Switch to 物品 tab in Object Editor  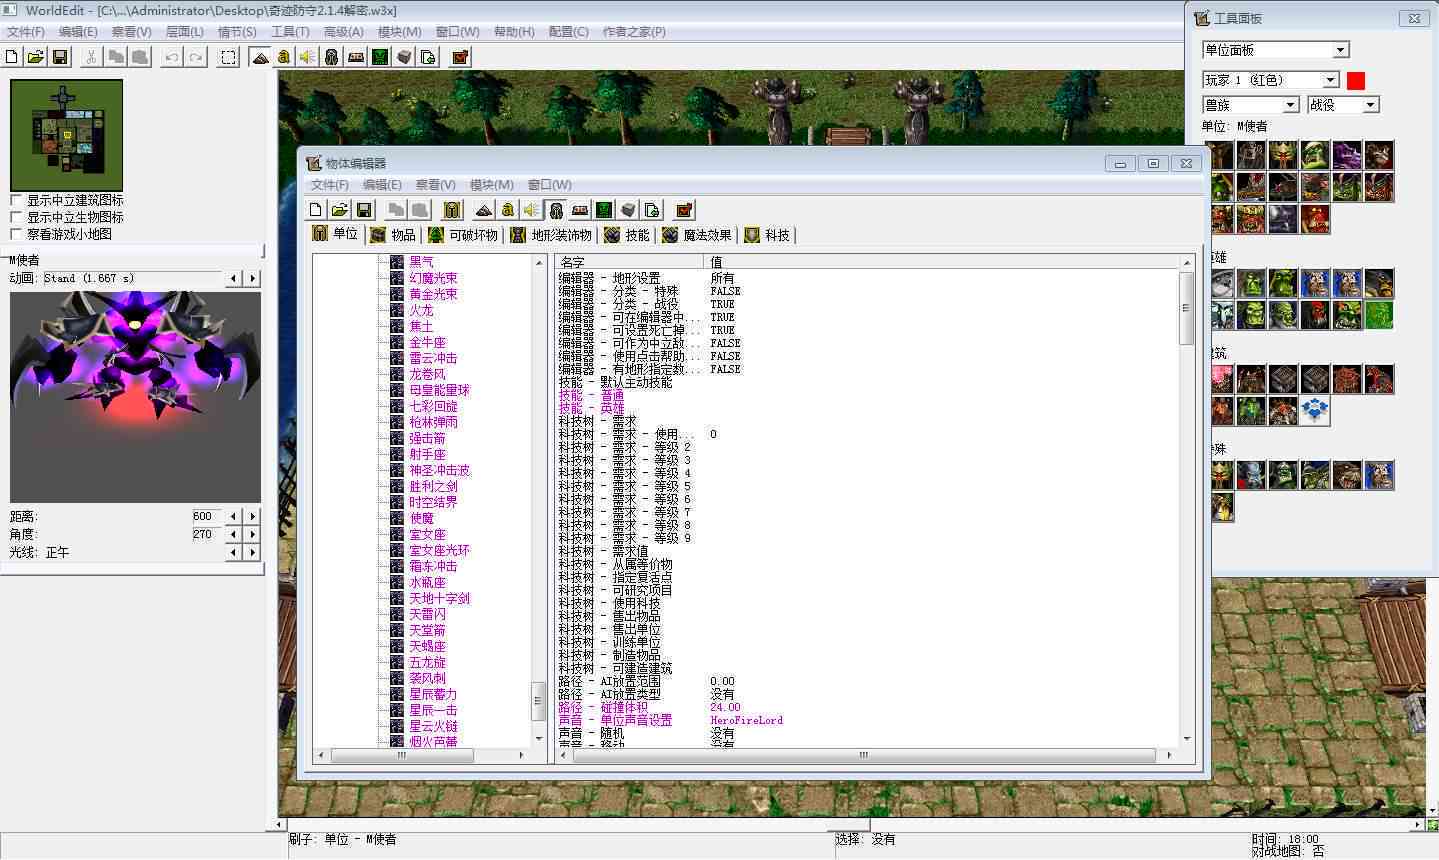[x=393, y=235]
